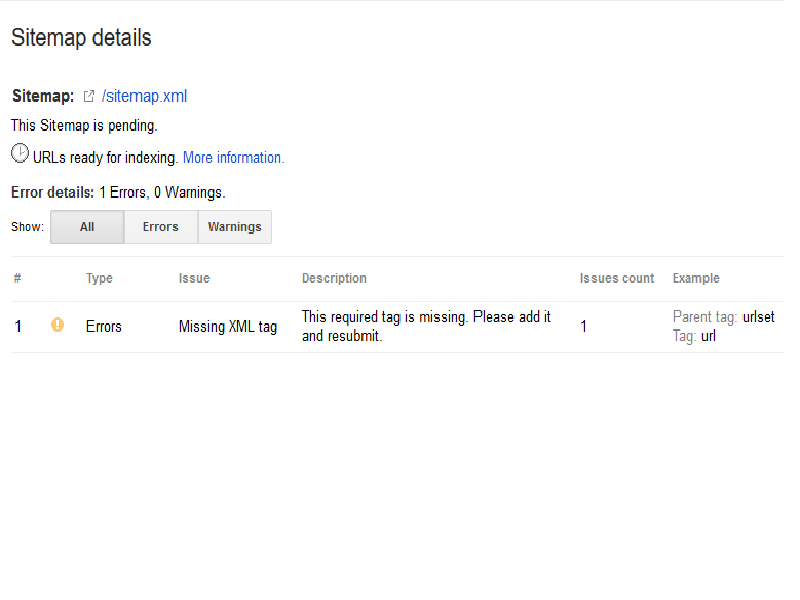
Task: Click the clock pending icon
Action: pyautogui.click(x=20, y=154)
